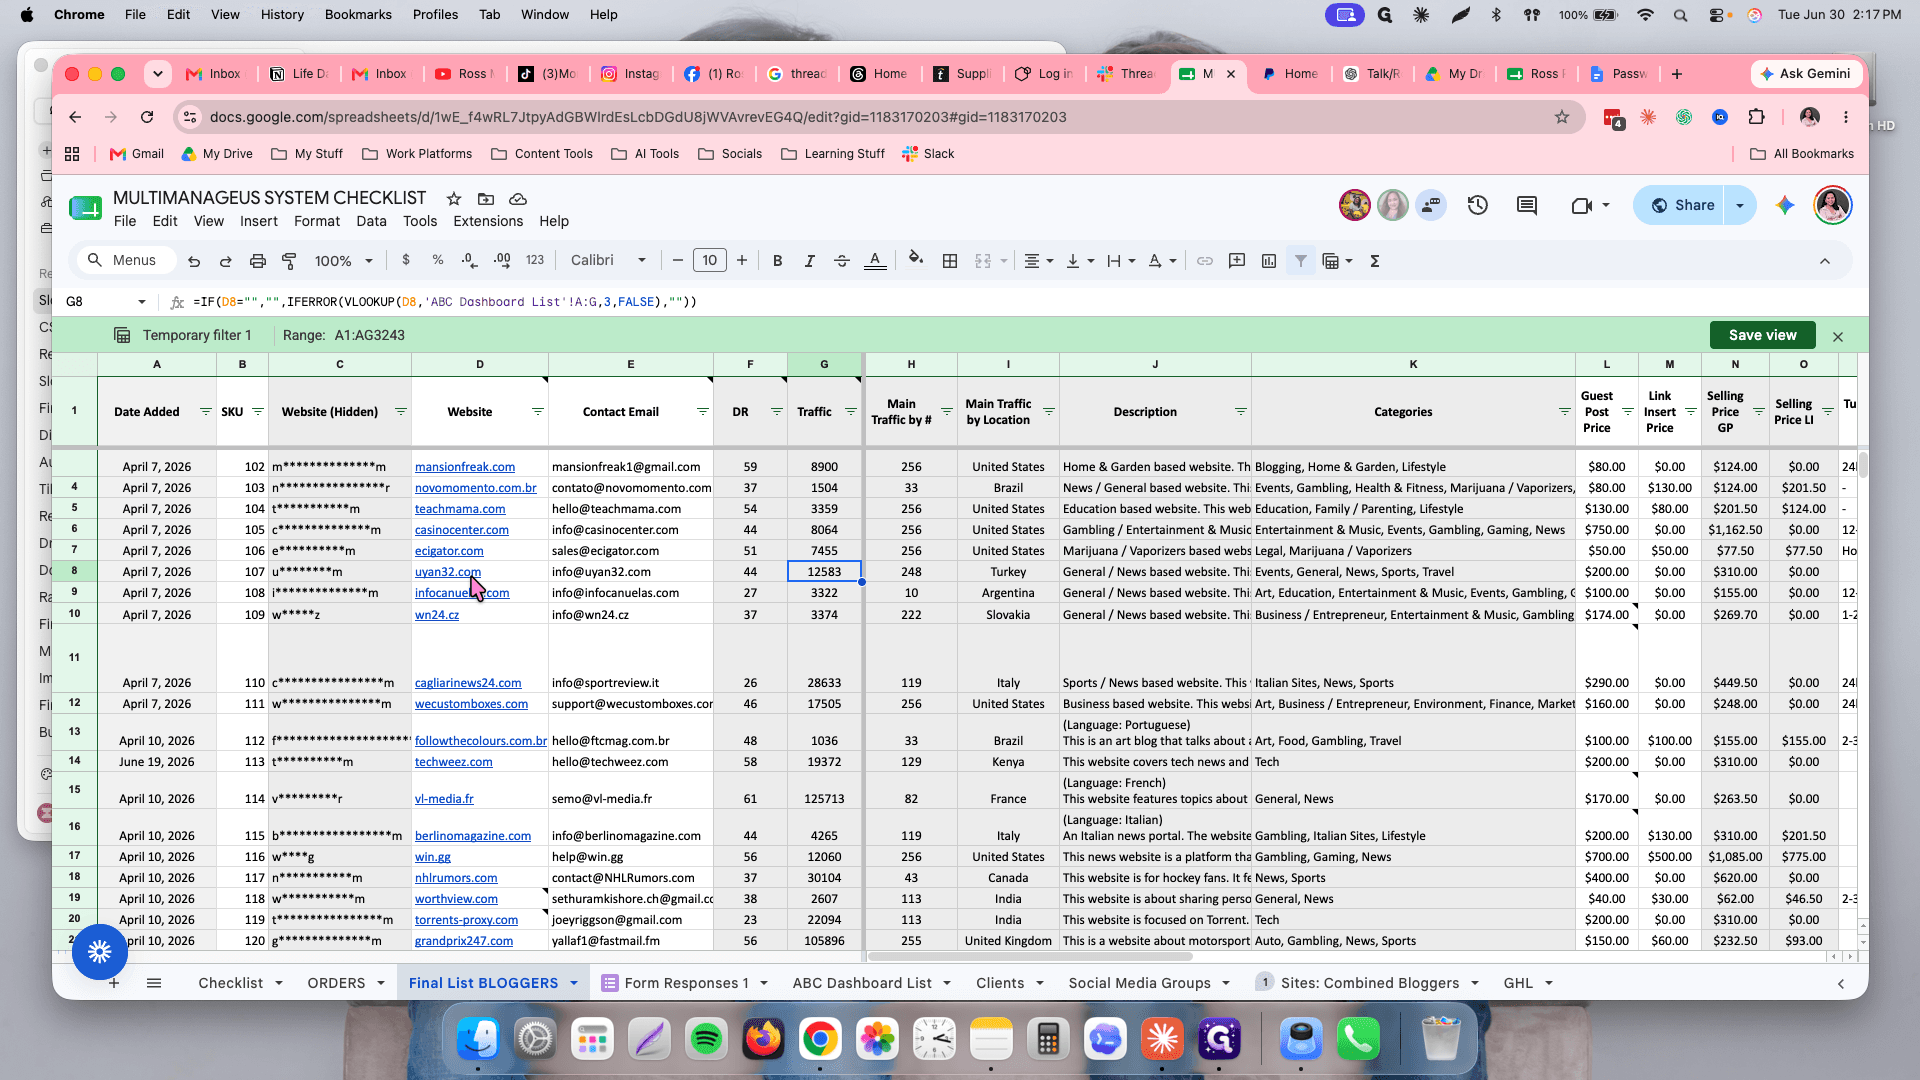Star the MULTIMANAGEUS SYSTEM CHECKLIST document
This screenshot has width=1920, height=1080.
tap(454, 199)
